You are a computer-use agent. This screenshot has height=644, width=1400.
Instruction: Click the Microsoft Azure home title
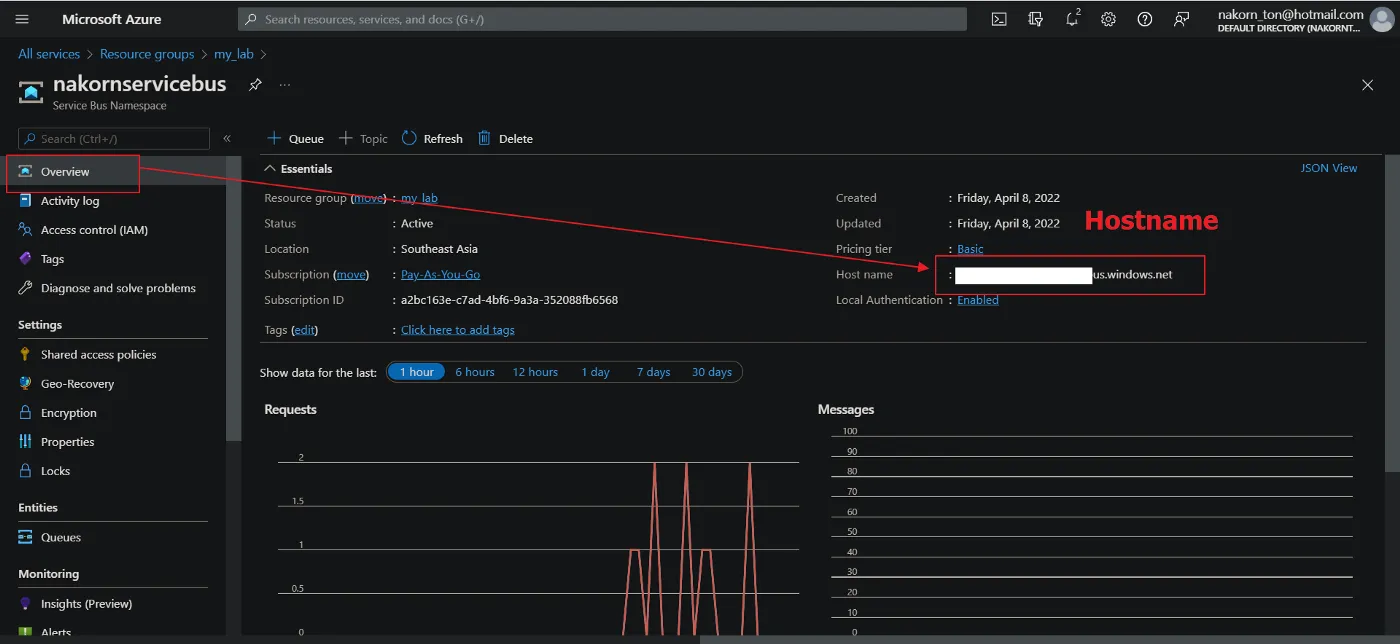pyautogui.click(x=112, y=19)
